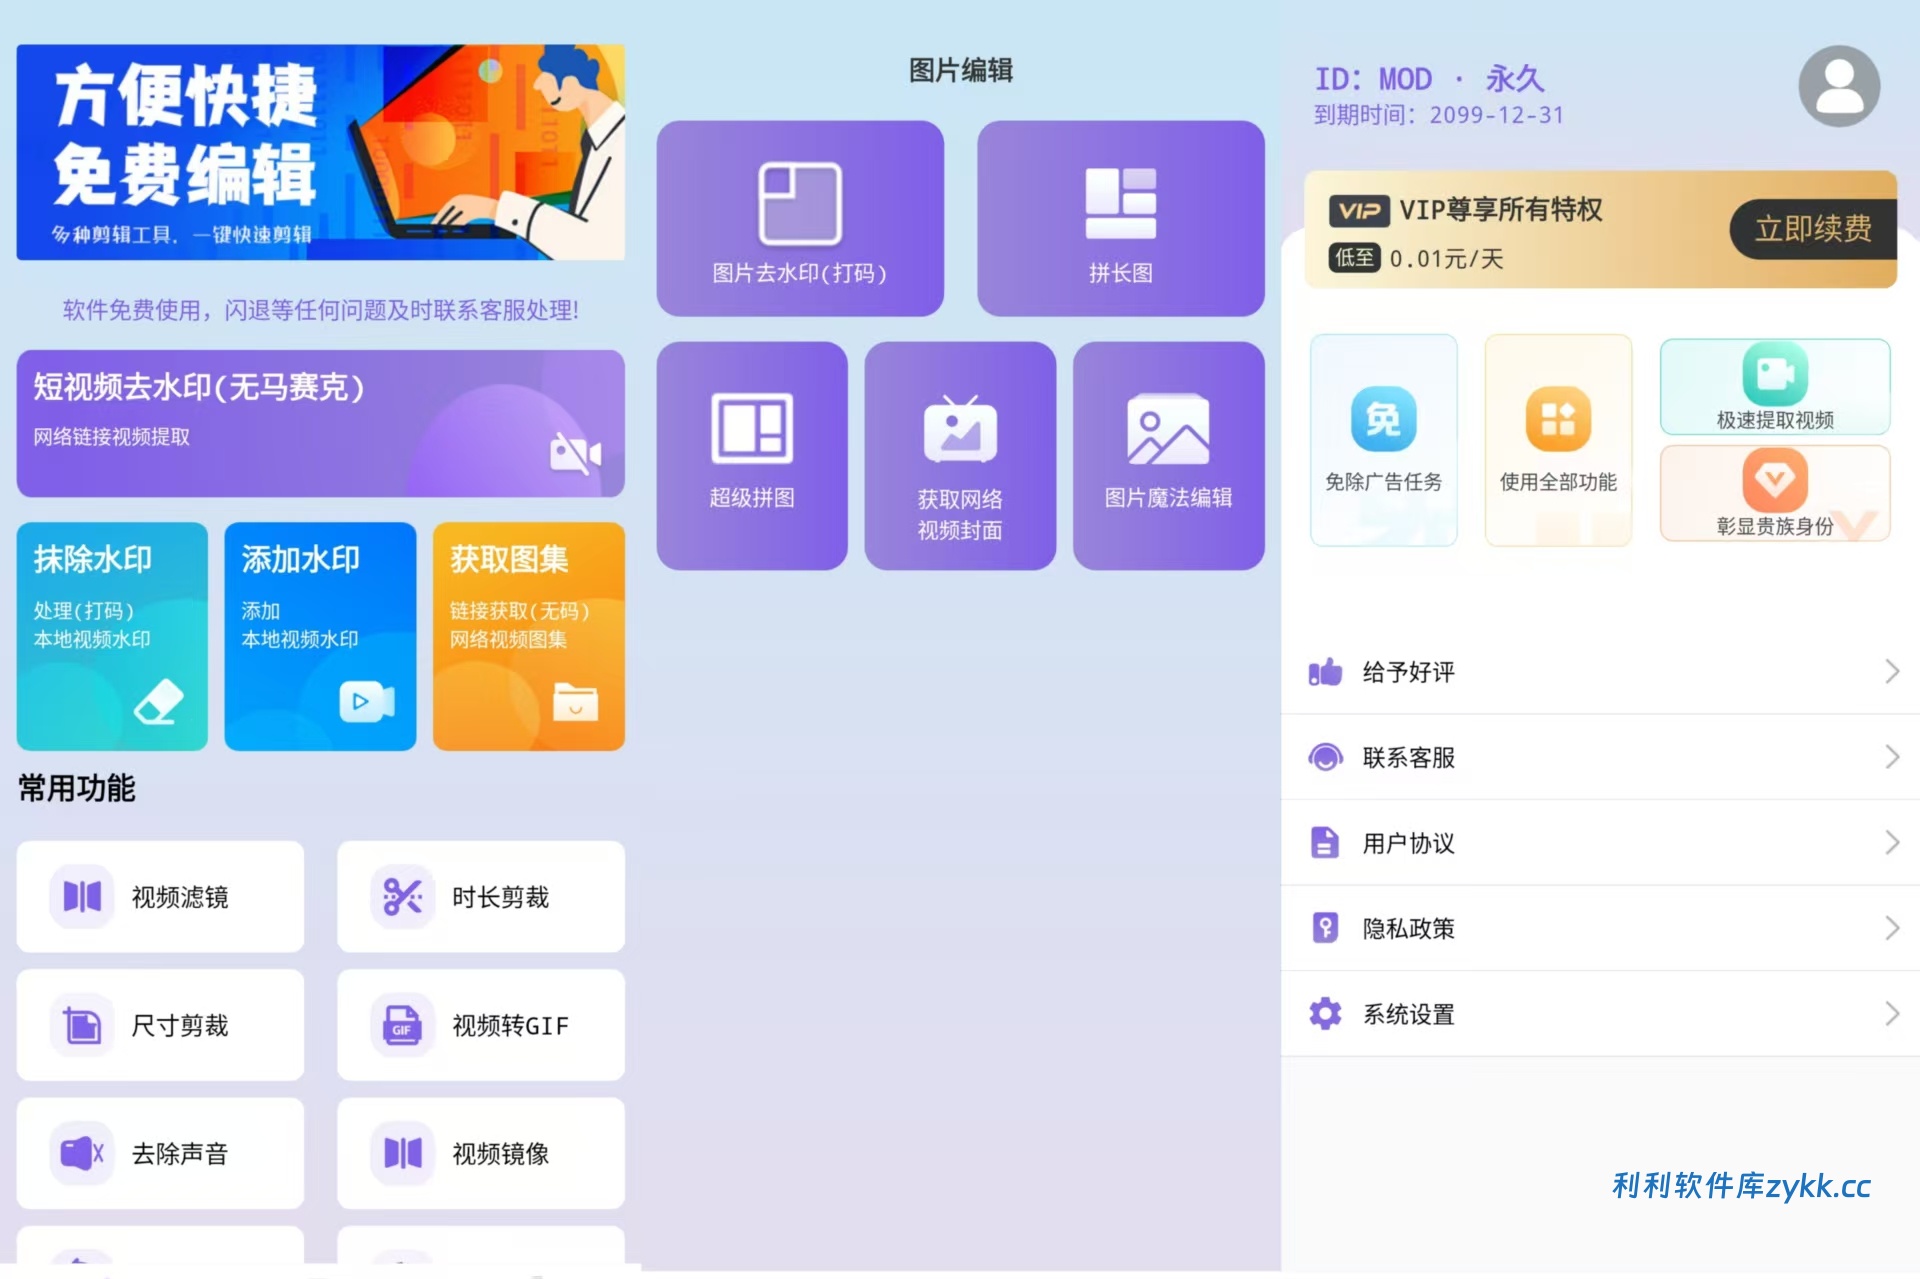Open 用户协议 menu entry
The image size is (1920, 1279).
pyautogui.click(x=1407, y=843)
